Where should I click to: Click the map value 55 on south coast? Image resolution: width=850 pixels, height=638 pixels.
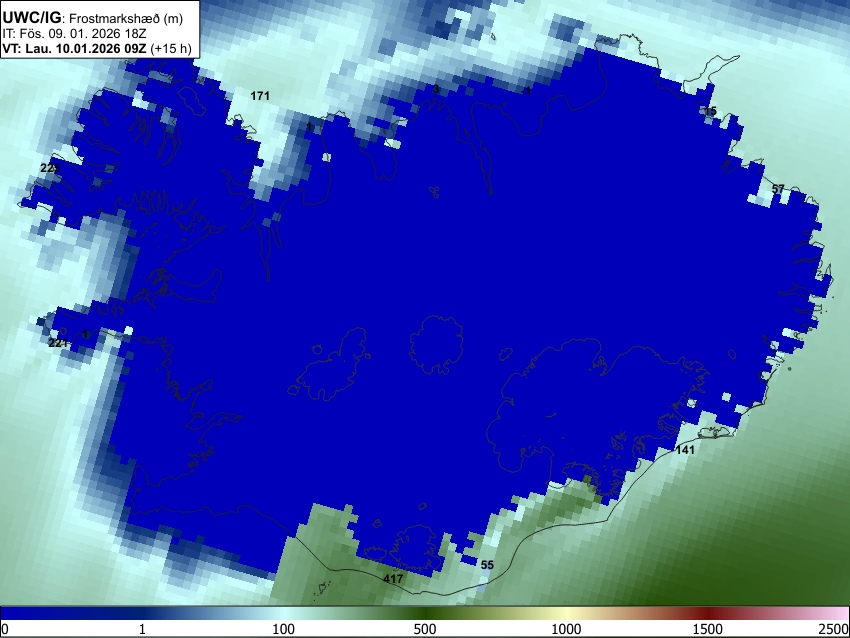coord(487,565)
